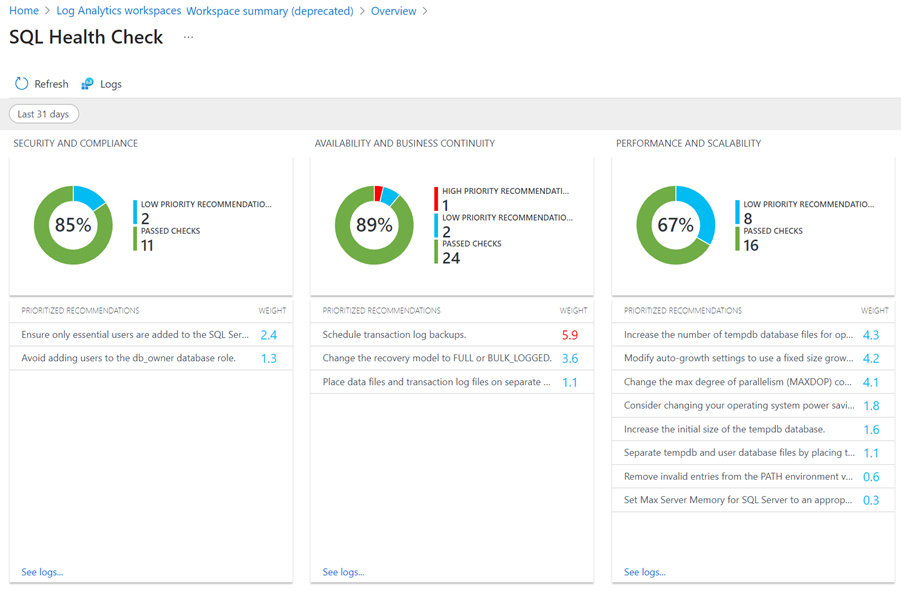Click the green Passed Checks bar in Performance

click(x=738, y=238)
